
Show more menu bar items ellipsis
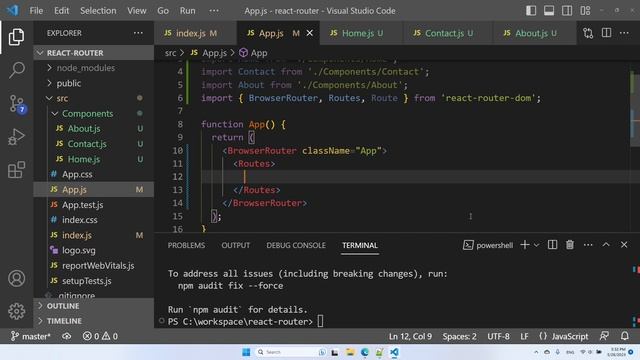[214, 11]
